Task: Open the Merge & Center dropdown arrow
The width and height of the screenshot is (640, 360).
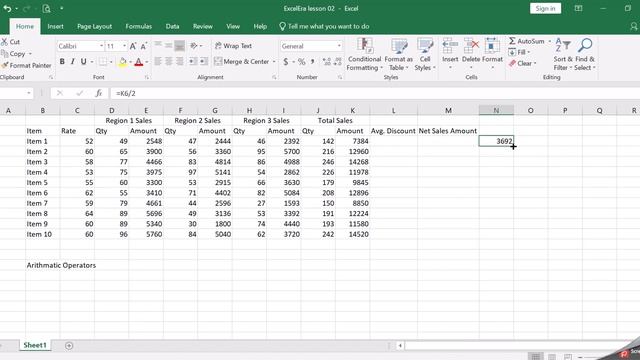Action: tap(274, 62)
